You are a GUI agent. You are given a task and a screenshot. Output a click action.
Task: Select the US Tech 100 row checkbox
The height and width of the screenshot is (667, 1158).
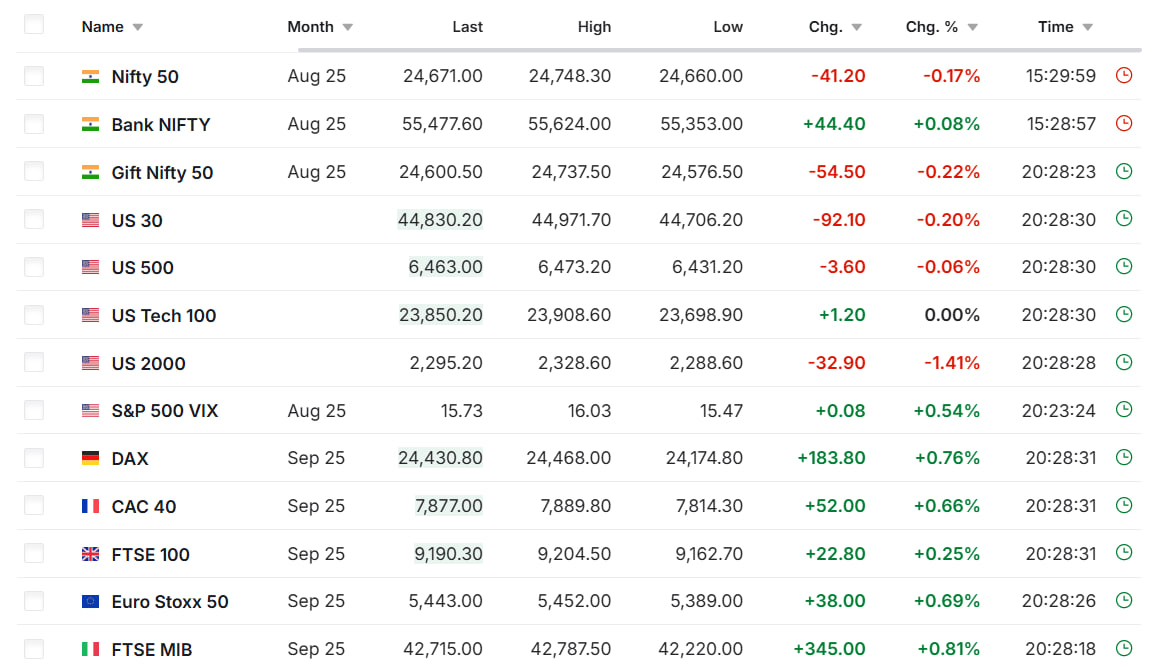pos(34,315)
